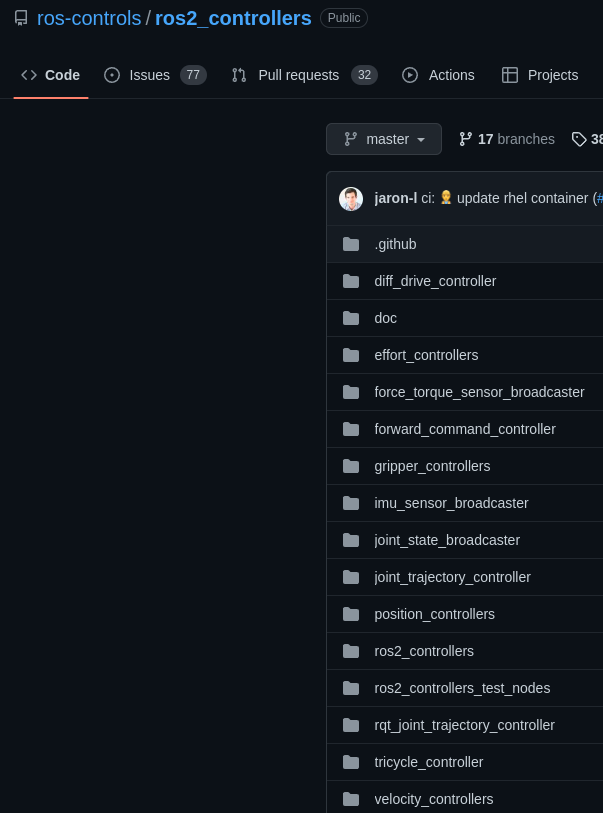Open the joint_state_broadcaster folder

[x=447, y=540]
